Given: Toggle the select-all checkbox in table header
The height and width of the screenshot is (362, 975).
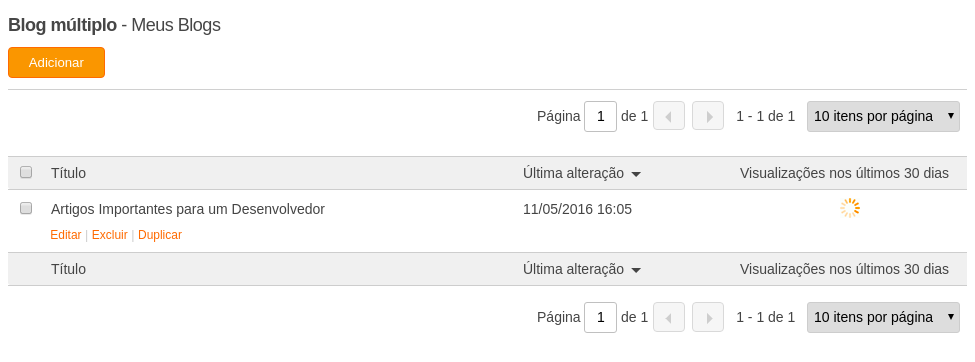Looking at the screenshot, I should click(26, 172).
